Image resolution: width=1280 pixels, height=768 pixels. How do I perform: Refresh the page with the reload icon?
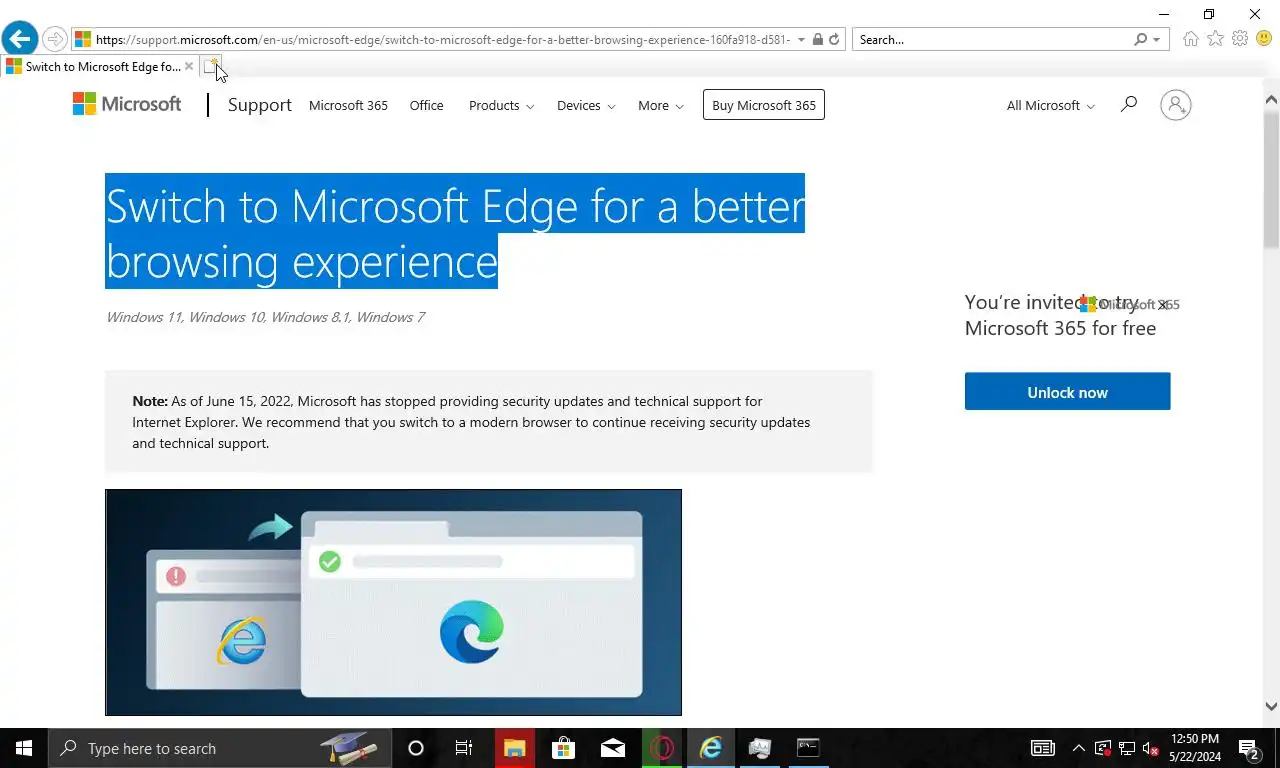point(834,39)
